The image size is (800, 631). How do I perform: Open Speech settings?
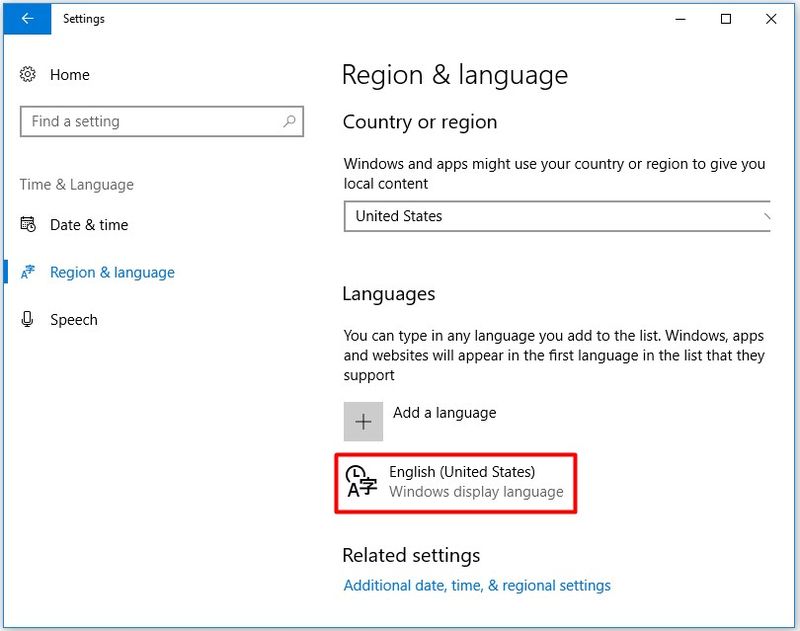click(73, 320)
